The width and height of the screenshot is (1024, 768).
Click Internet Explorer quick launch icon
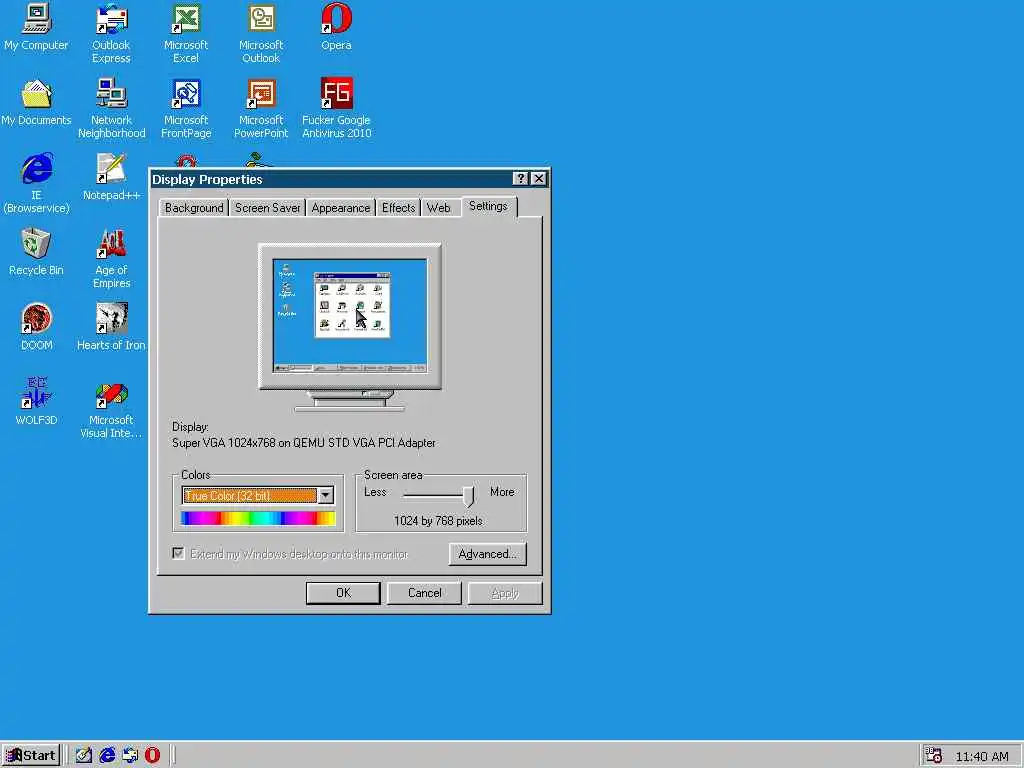[x=107, y=755]
